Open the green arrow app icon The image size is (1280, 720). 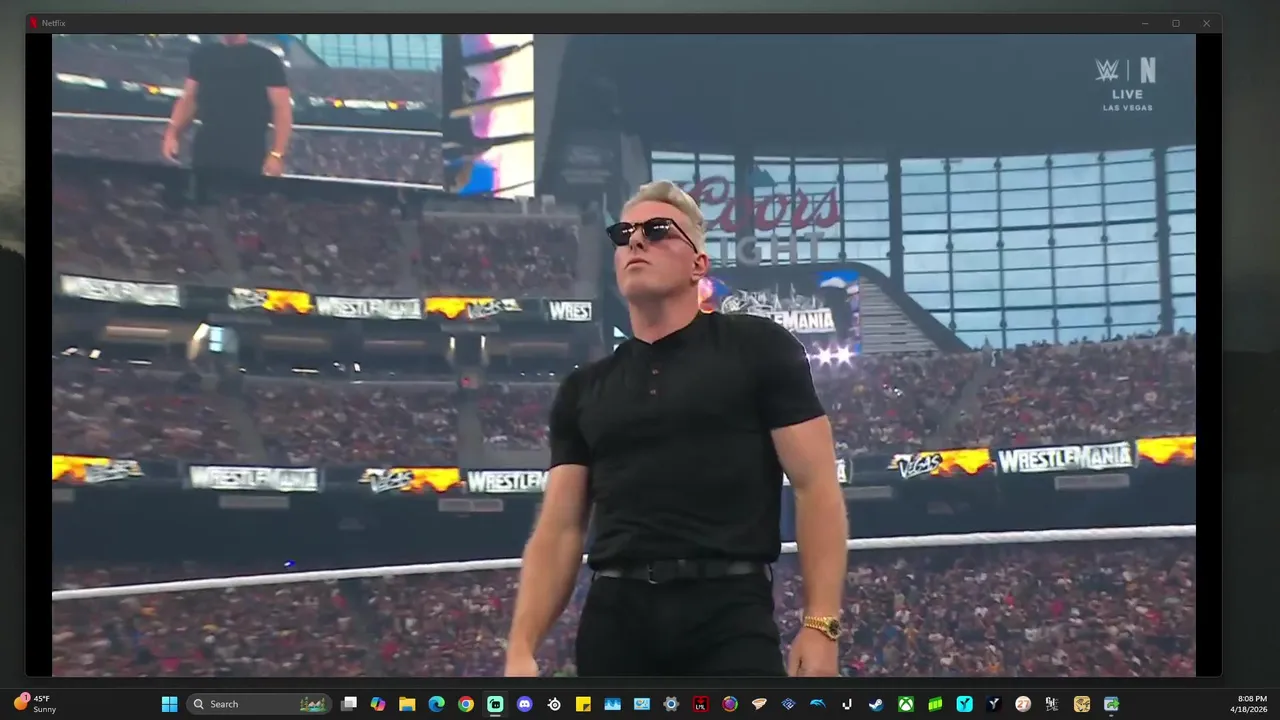[x=1111, y=704]
